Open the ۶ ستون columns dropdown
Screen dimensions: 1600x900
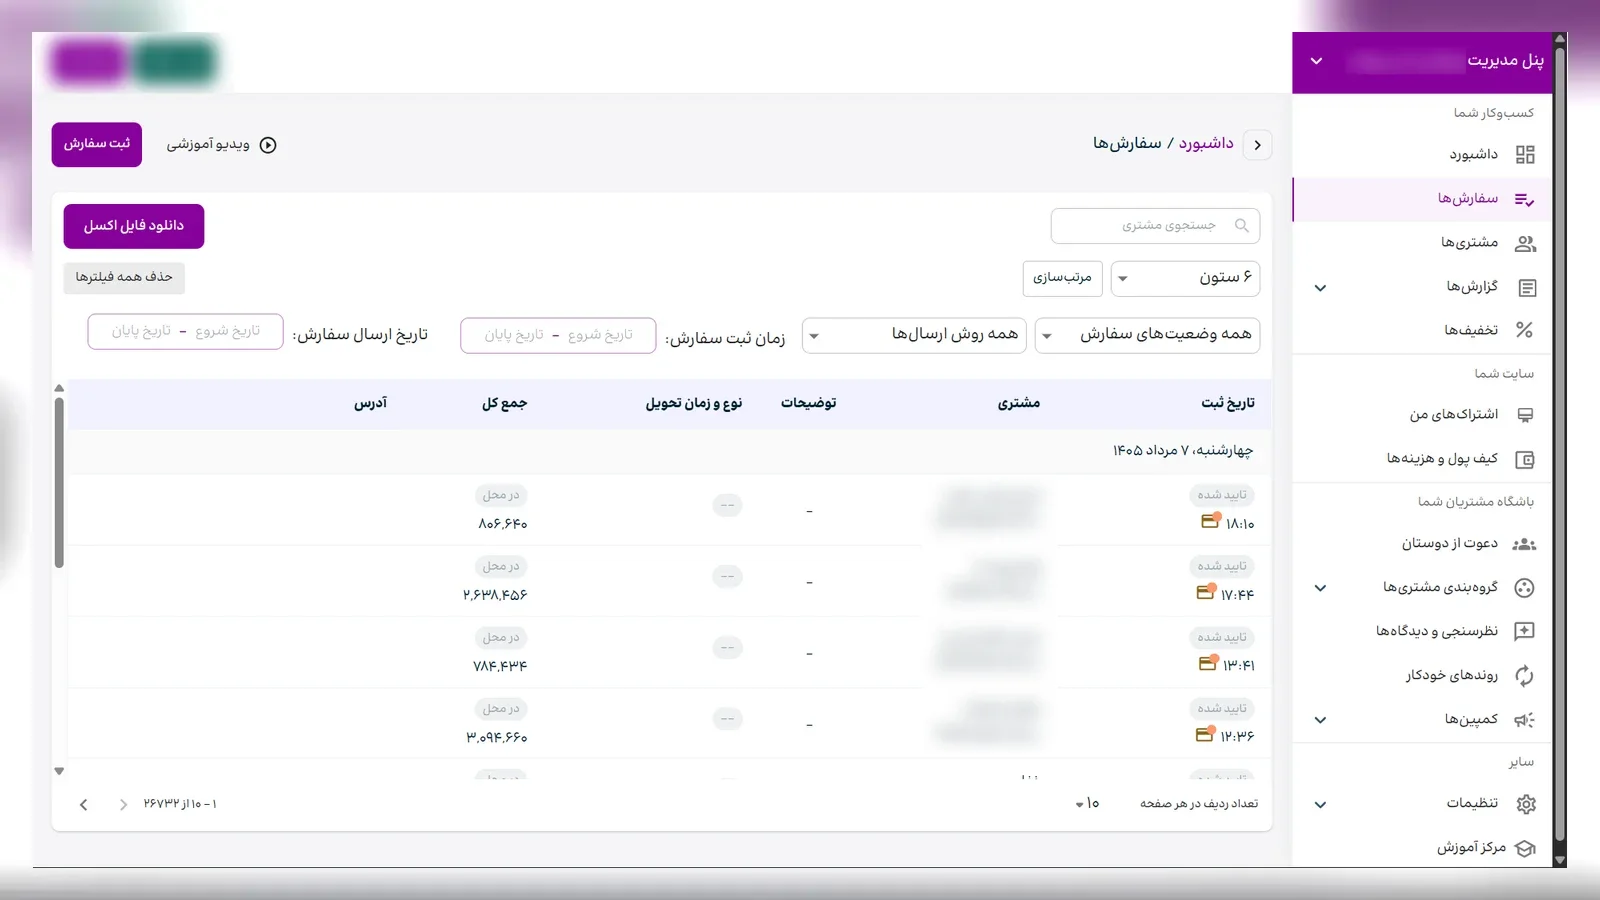[1185, 278]
